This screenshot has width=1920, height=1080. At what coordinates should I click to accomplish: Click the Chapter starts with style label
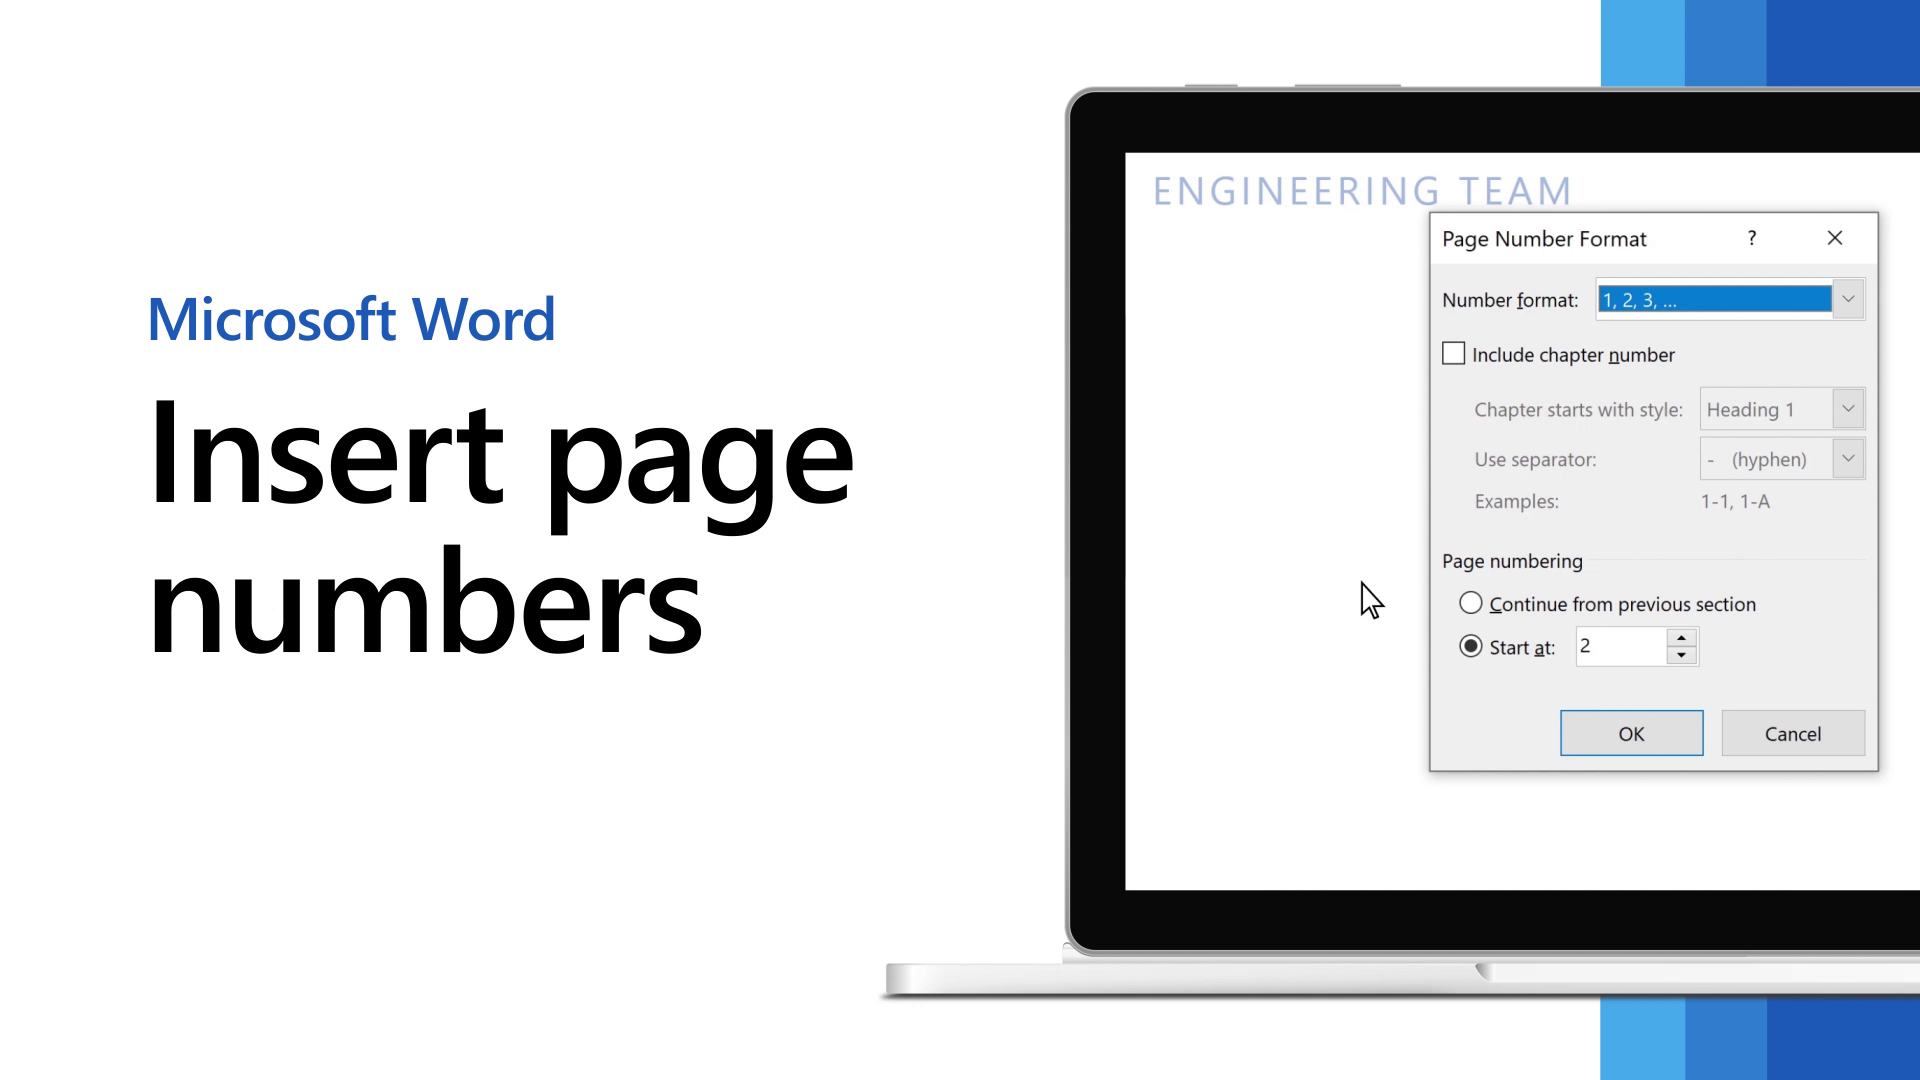tap(1578, 409)
